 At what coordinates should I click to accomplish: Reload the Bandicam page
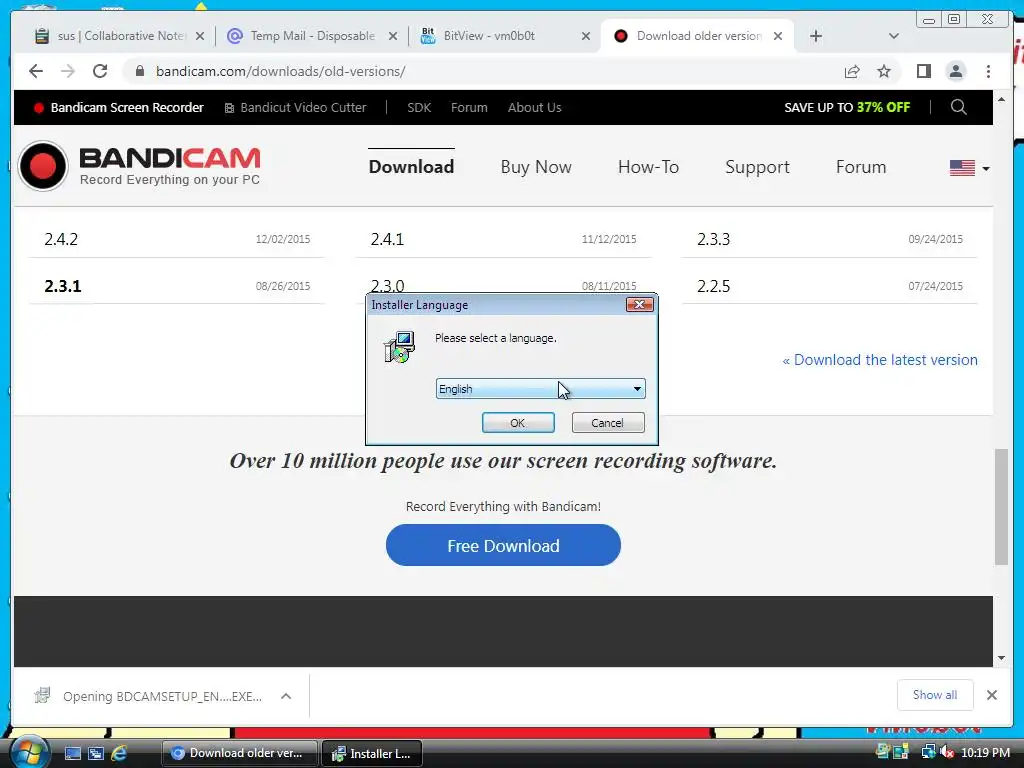tap(100, 71)
